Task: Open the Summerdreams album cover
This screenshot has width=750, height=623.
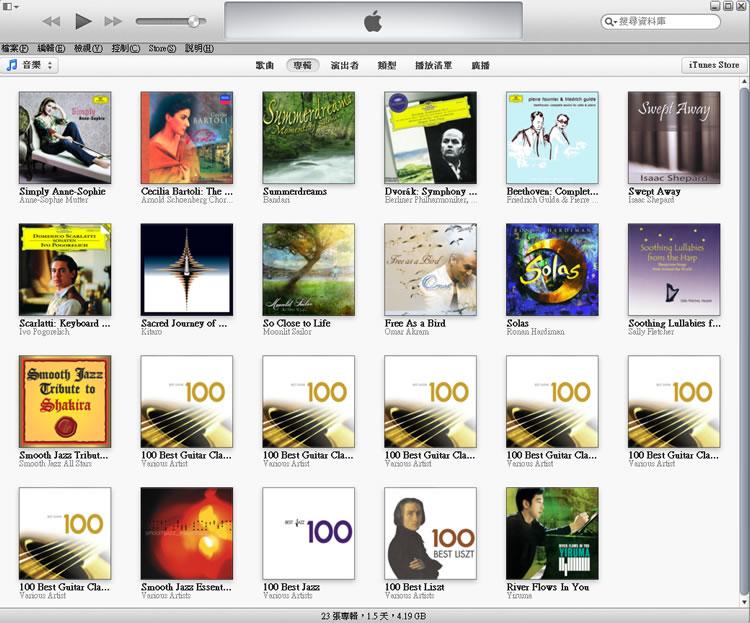Action: click(309, 138)
